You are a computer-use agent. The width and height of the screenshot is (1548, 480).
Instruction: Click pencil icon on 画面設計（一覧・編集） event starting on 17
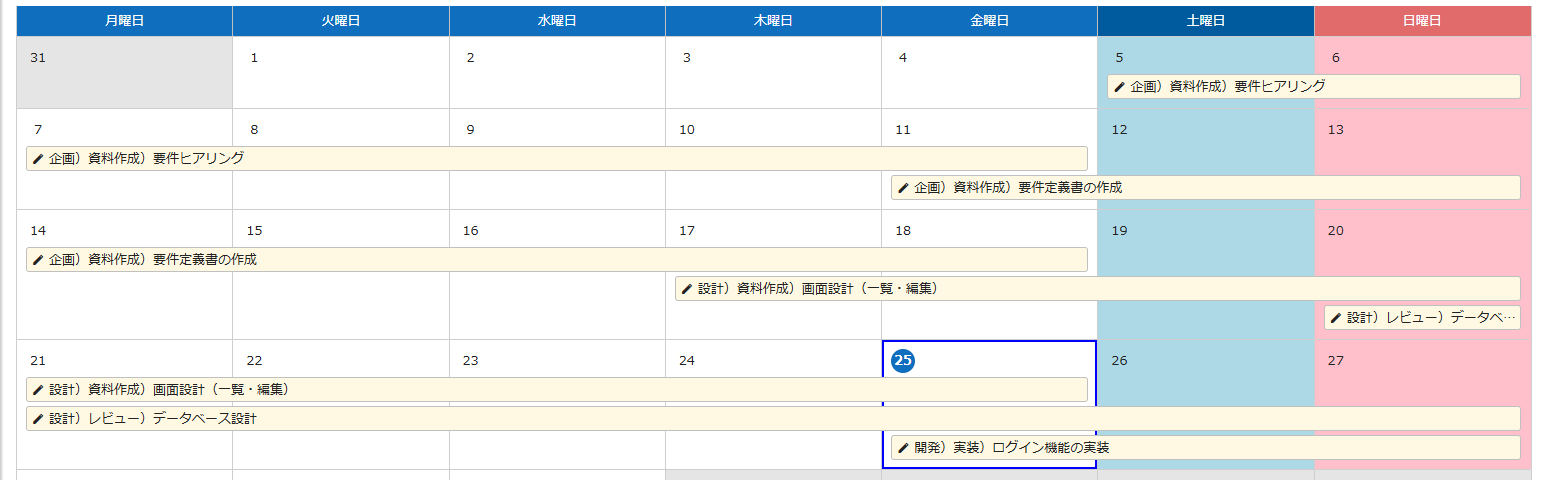687,289
